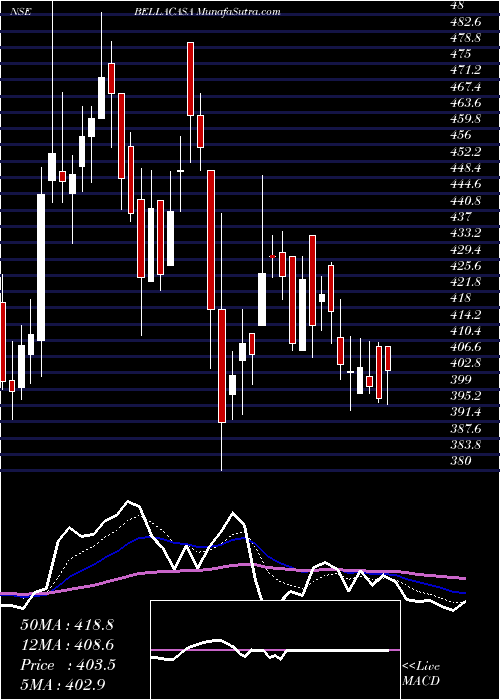The width and height of the screenshot is (500, 700).
Task: Click the Price : 403.5 reading
Action: (68, 665)
